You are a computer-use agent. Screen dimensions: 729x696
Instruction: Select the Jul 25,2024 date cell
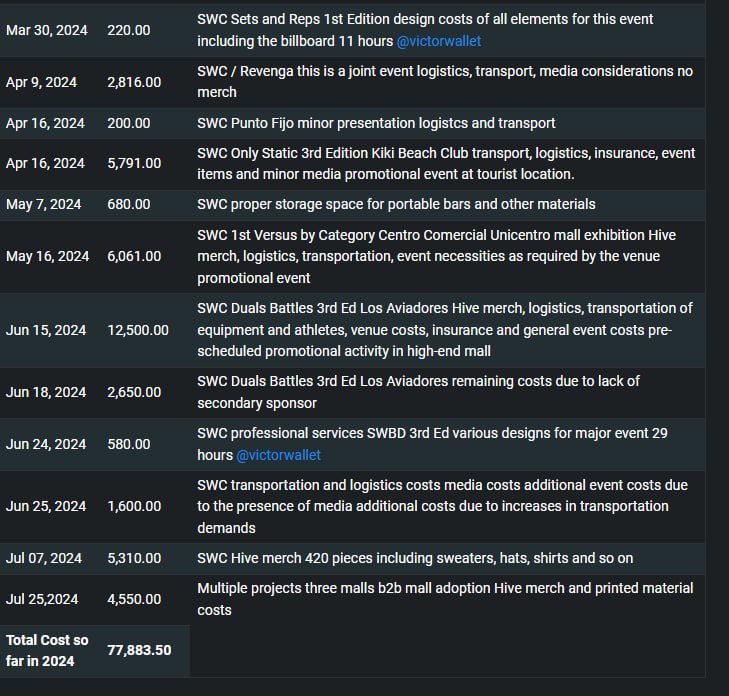coord(42,599)
